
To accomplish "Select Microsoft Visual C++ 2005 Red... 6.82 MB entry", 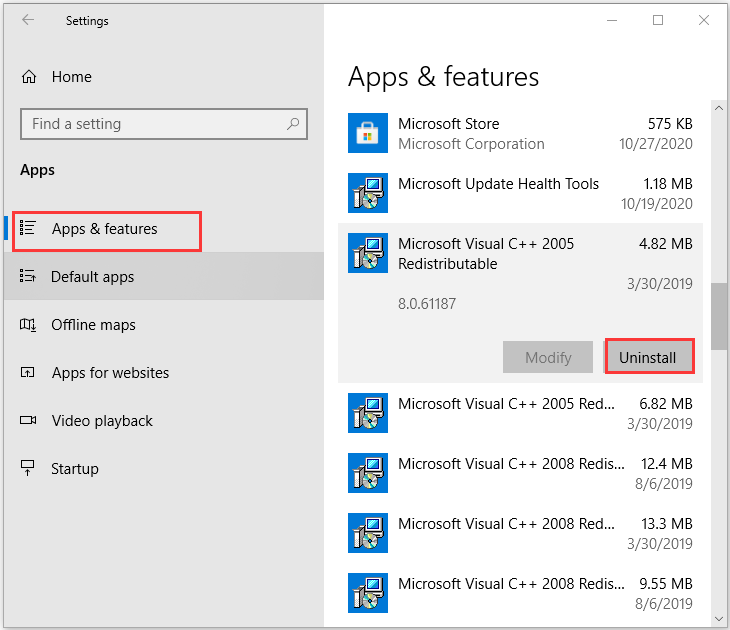I will click(x=520, y=413).
